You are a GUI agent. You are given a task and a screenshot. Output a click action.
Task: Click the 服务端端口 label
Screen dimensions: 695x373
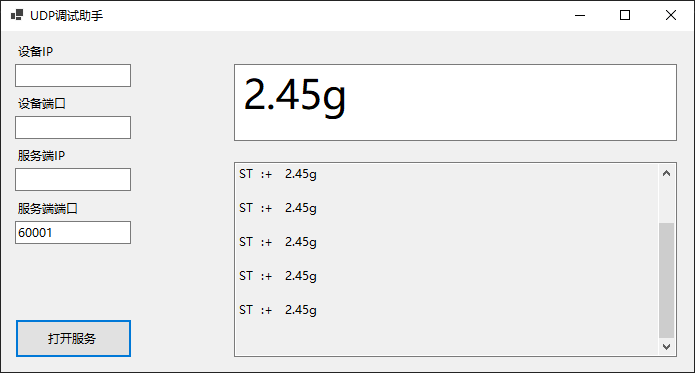[x=47, y=208]
